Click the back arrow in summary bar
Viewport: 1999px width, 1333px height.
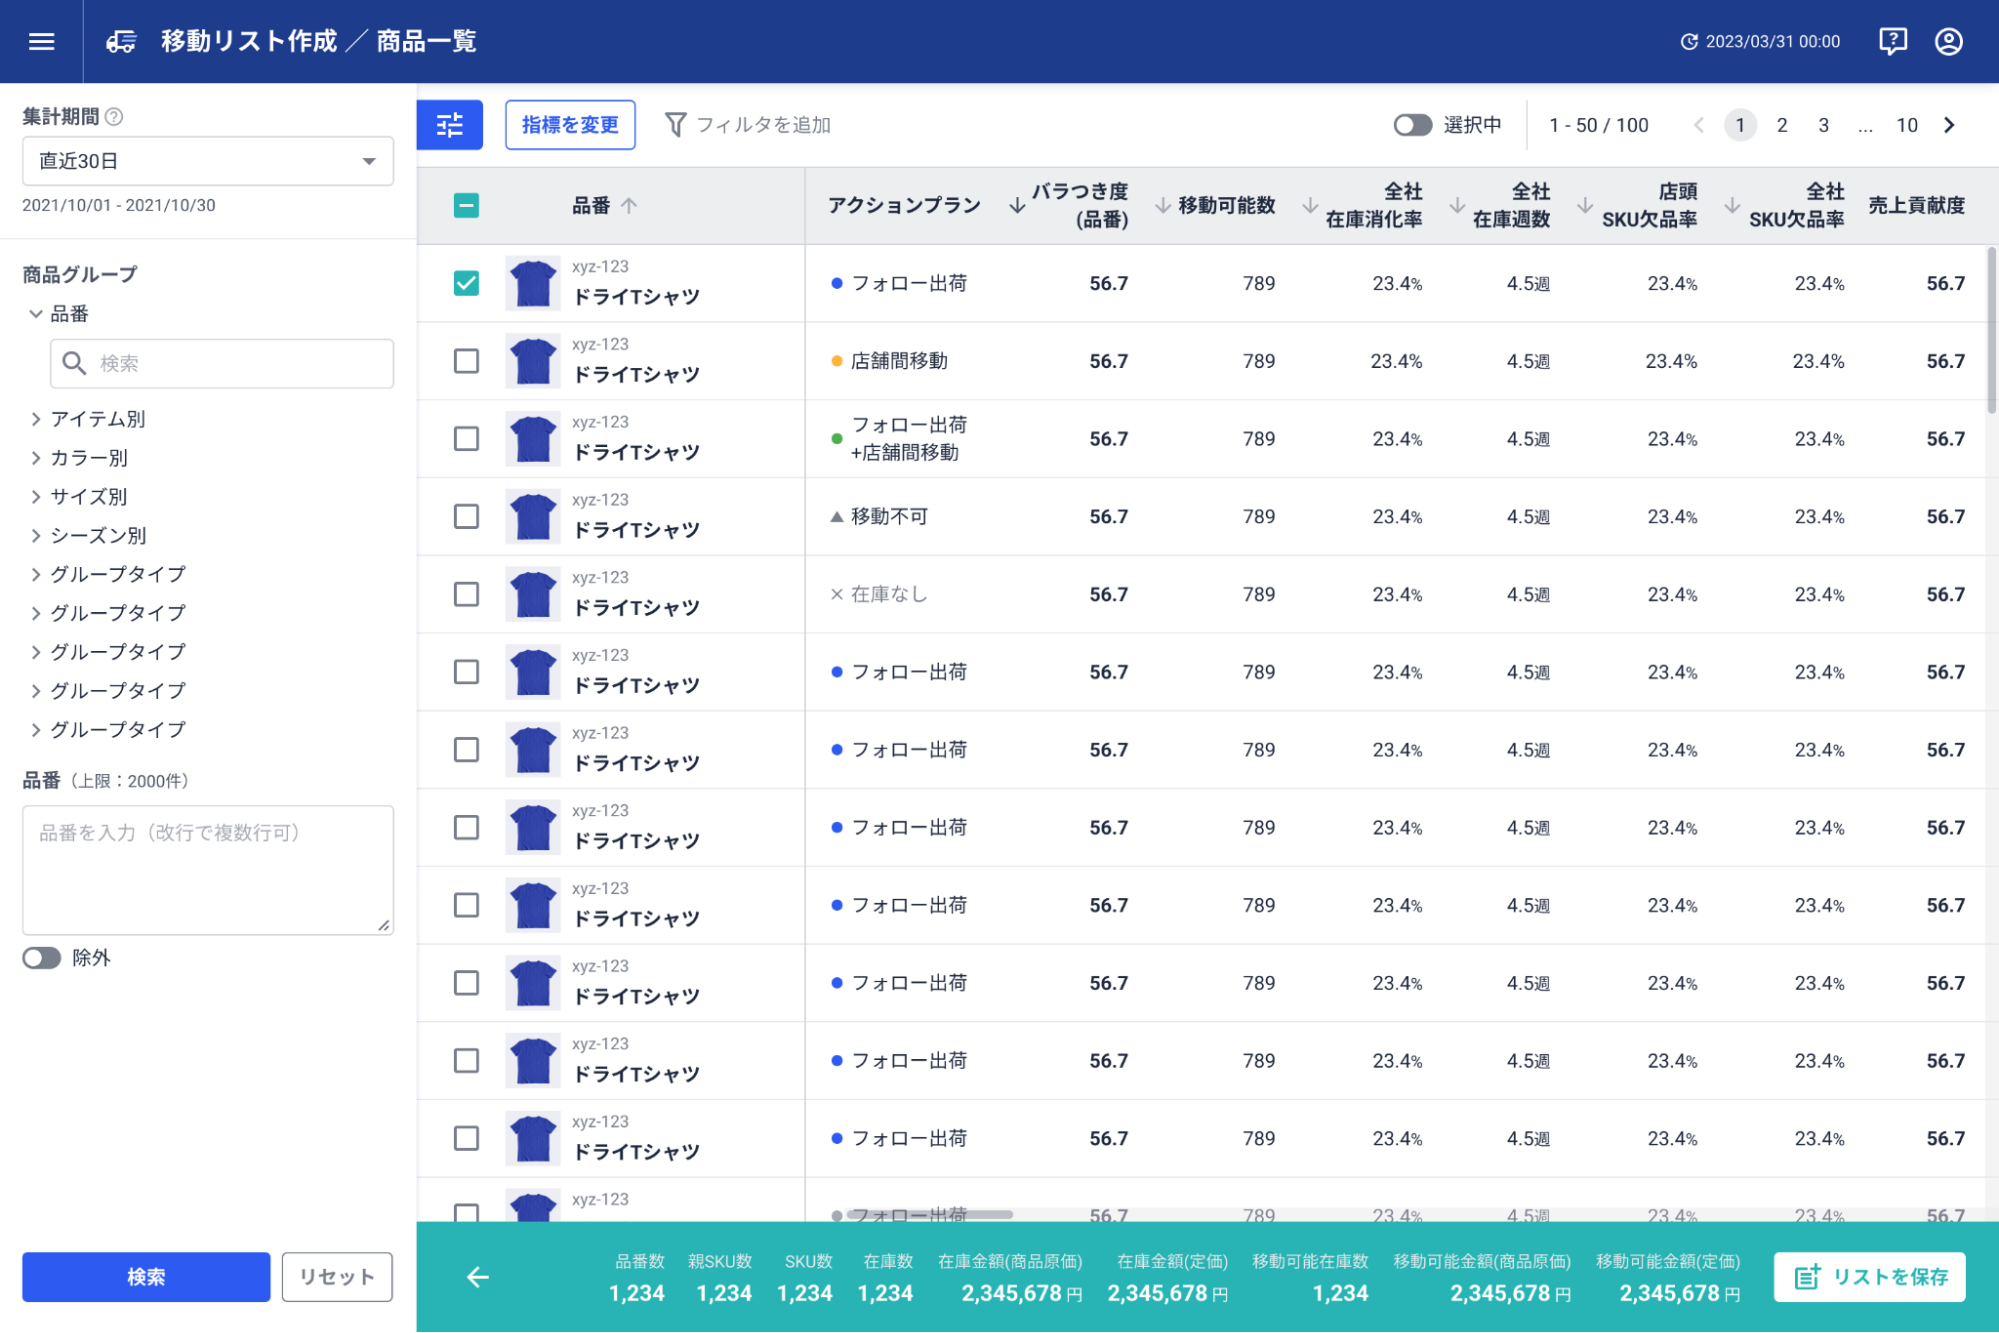(478, 1277)
